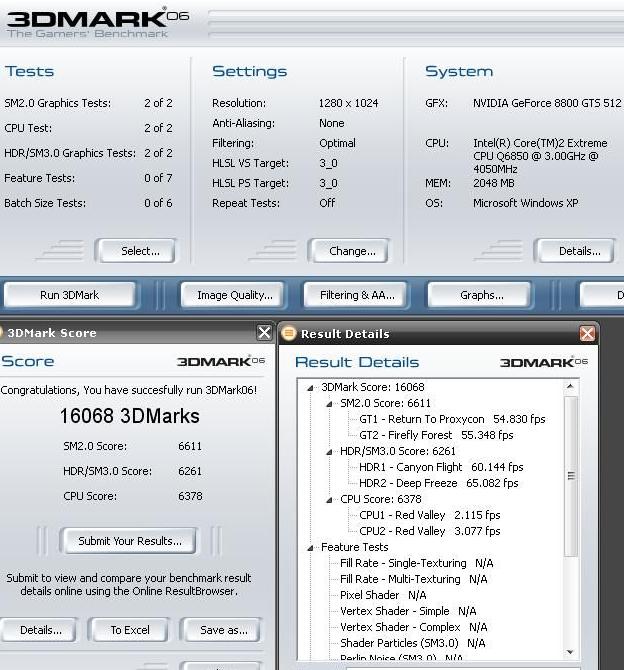624x670 pixels.
Task: Close the Result Details window
Action: coord(587,333)
